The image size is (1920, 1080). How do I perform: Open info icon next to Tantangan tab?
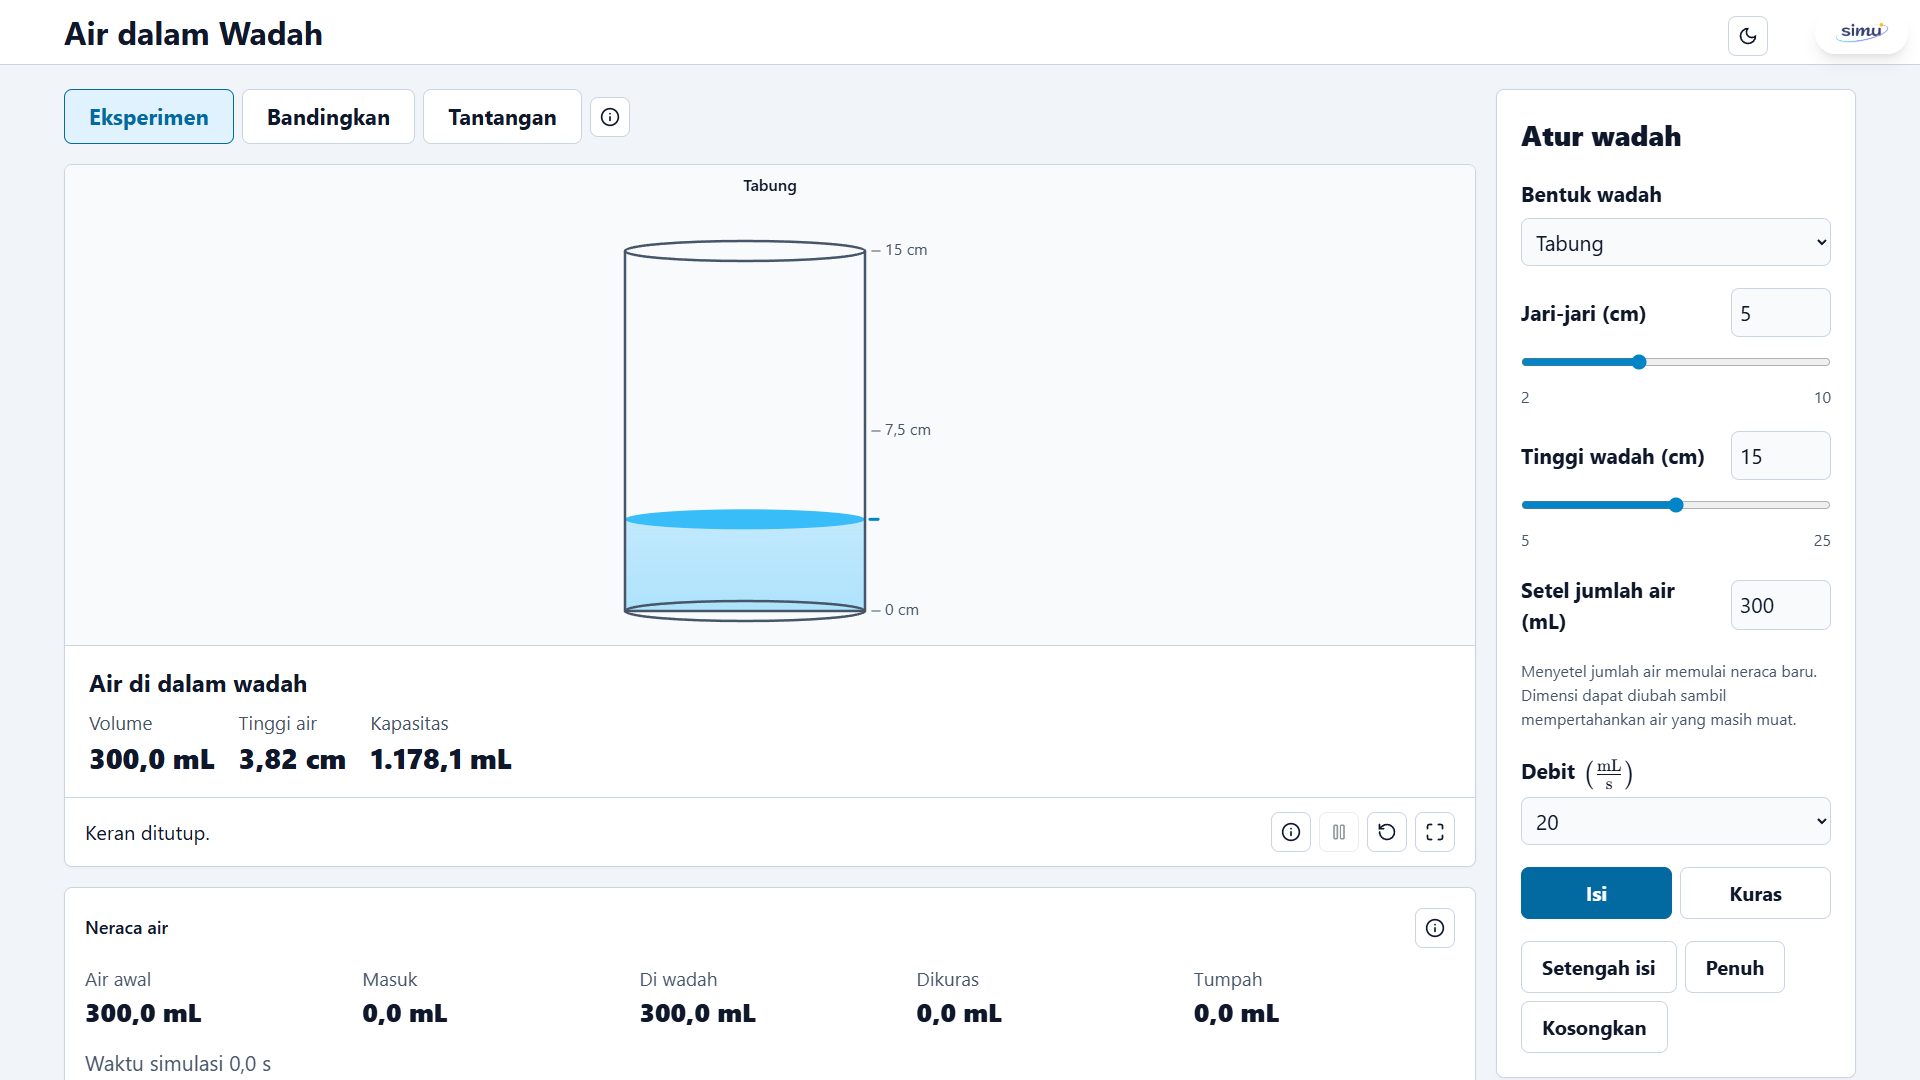[x=610, y=117]
